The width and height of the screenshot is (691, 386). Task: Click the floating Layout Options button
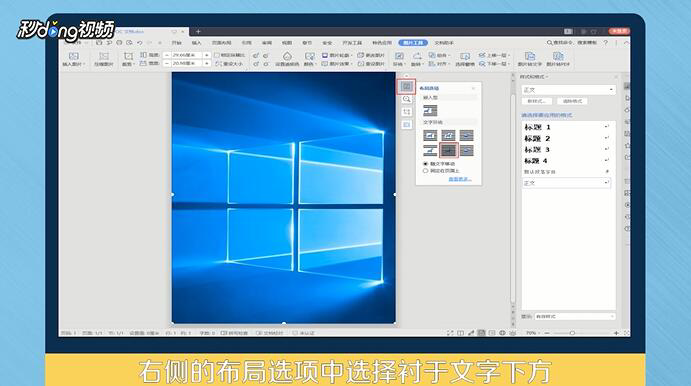tap(406, 86)
